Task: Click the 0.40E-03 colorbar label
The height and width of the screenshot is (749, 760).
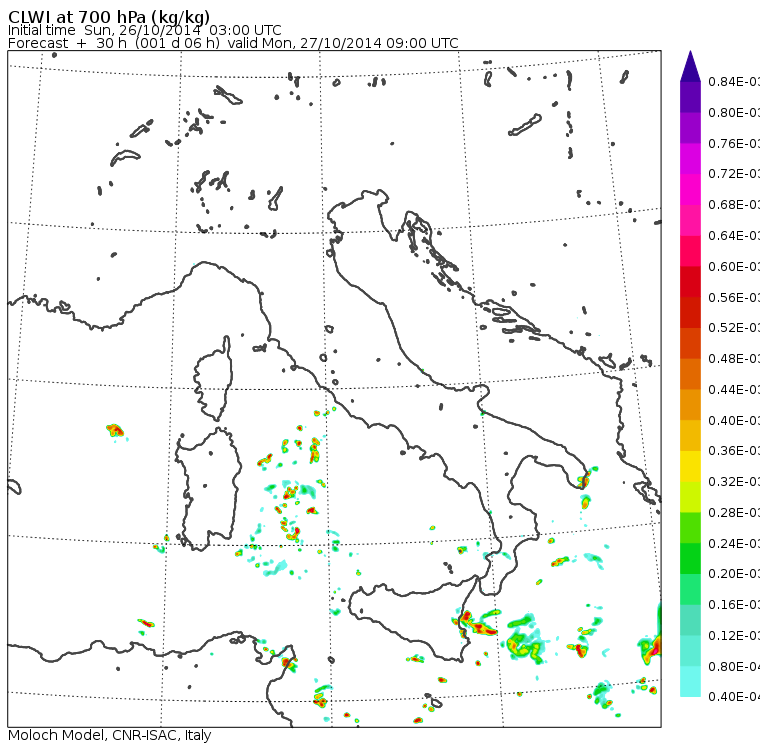Action: [x=734, y=420]
